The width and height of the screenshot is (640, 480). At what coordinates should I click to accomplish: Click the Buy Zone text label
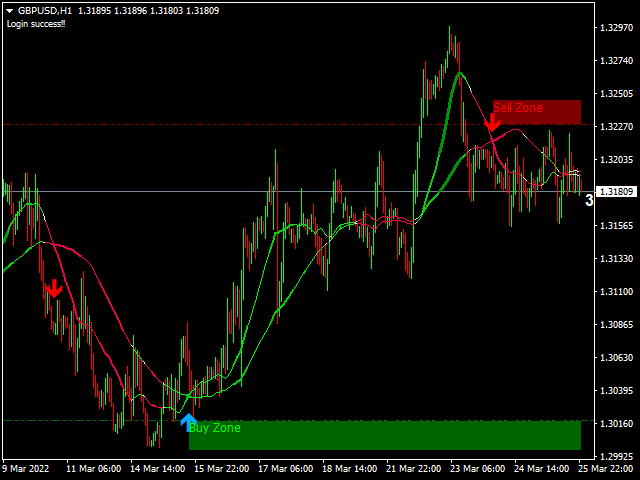click(x=215, y=428)
